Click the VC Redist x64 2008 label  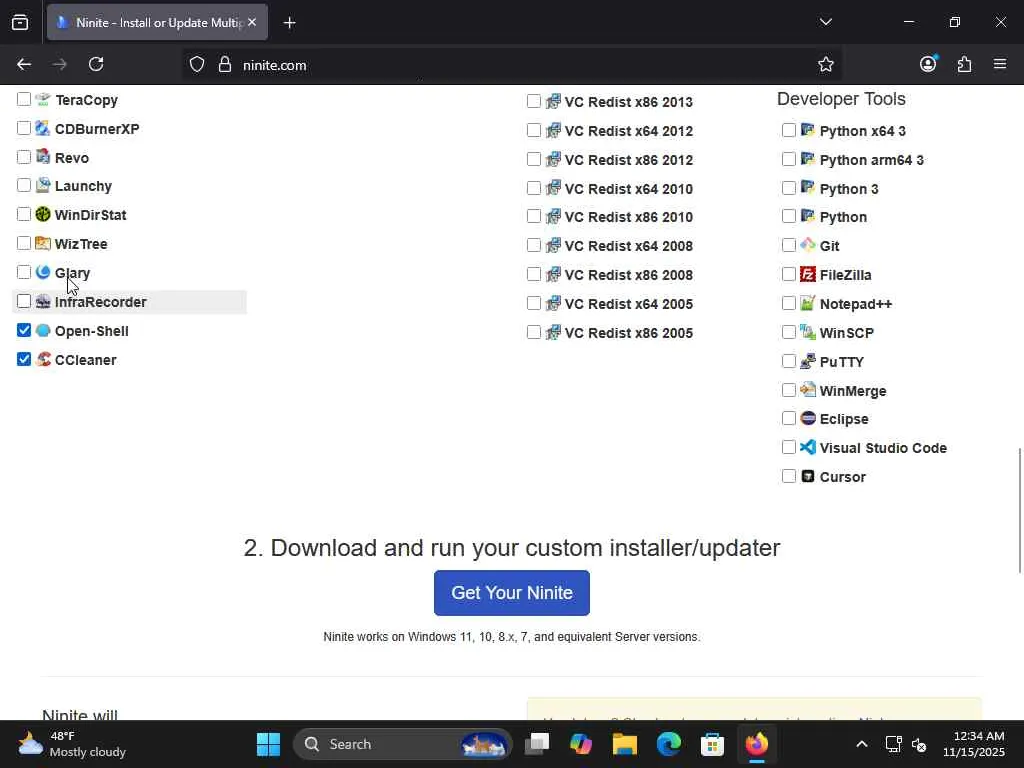tap(628, 246)
